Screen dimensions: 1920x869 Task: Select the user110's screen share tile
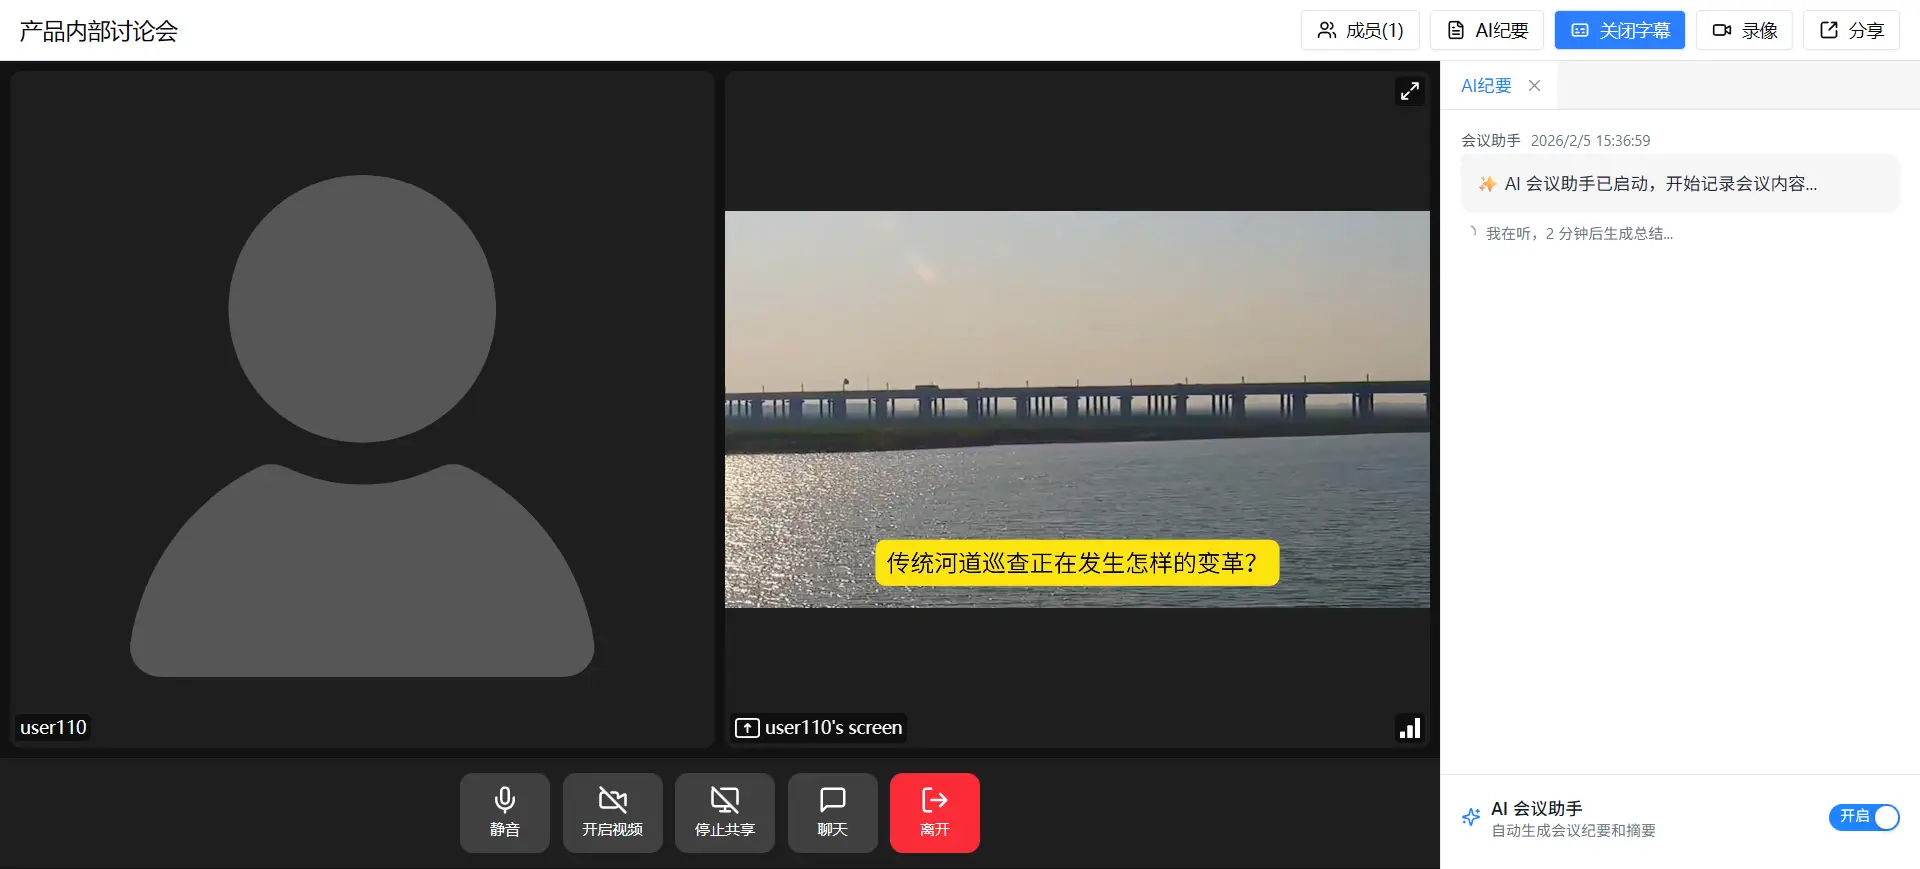point(1077,409)
